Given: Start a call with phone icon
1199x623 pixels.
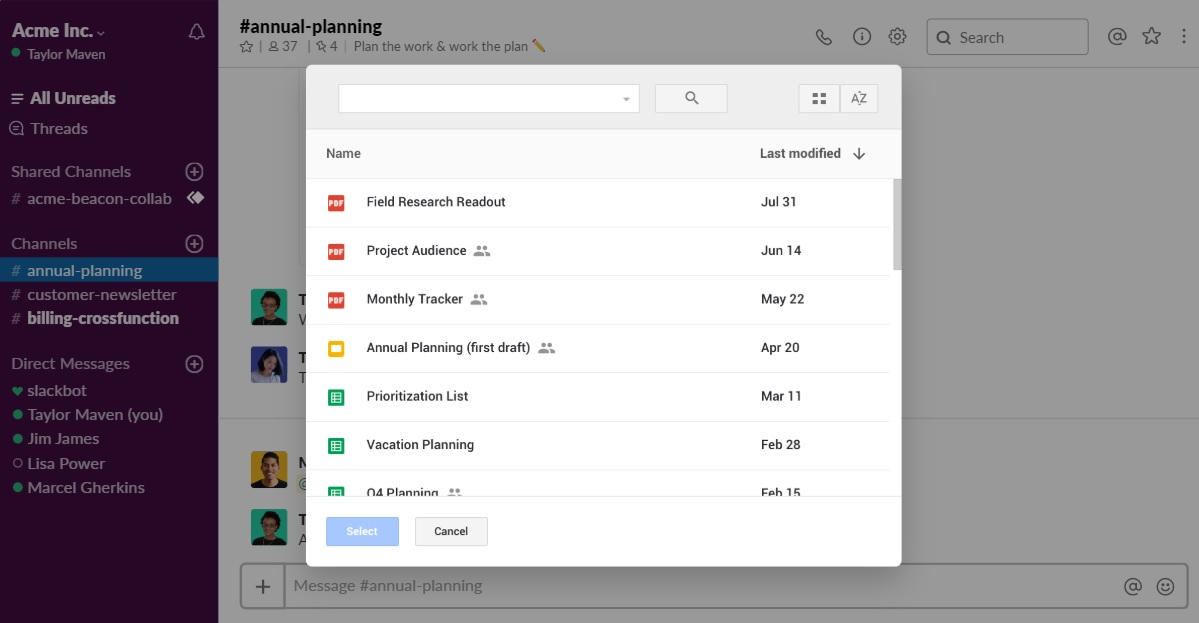Looking at the screenshot, I should (823, 37).
